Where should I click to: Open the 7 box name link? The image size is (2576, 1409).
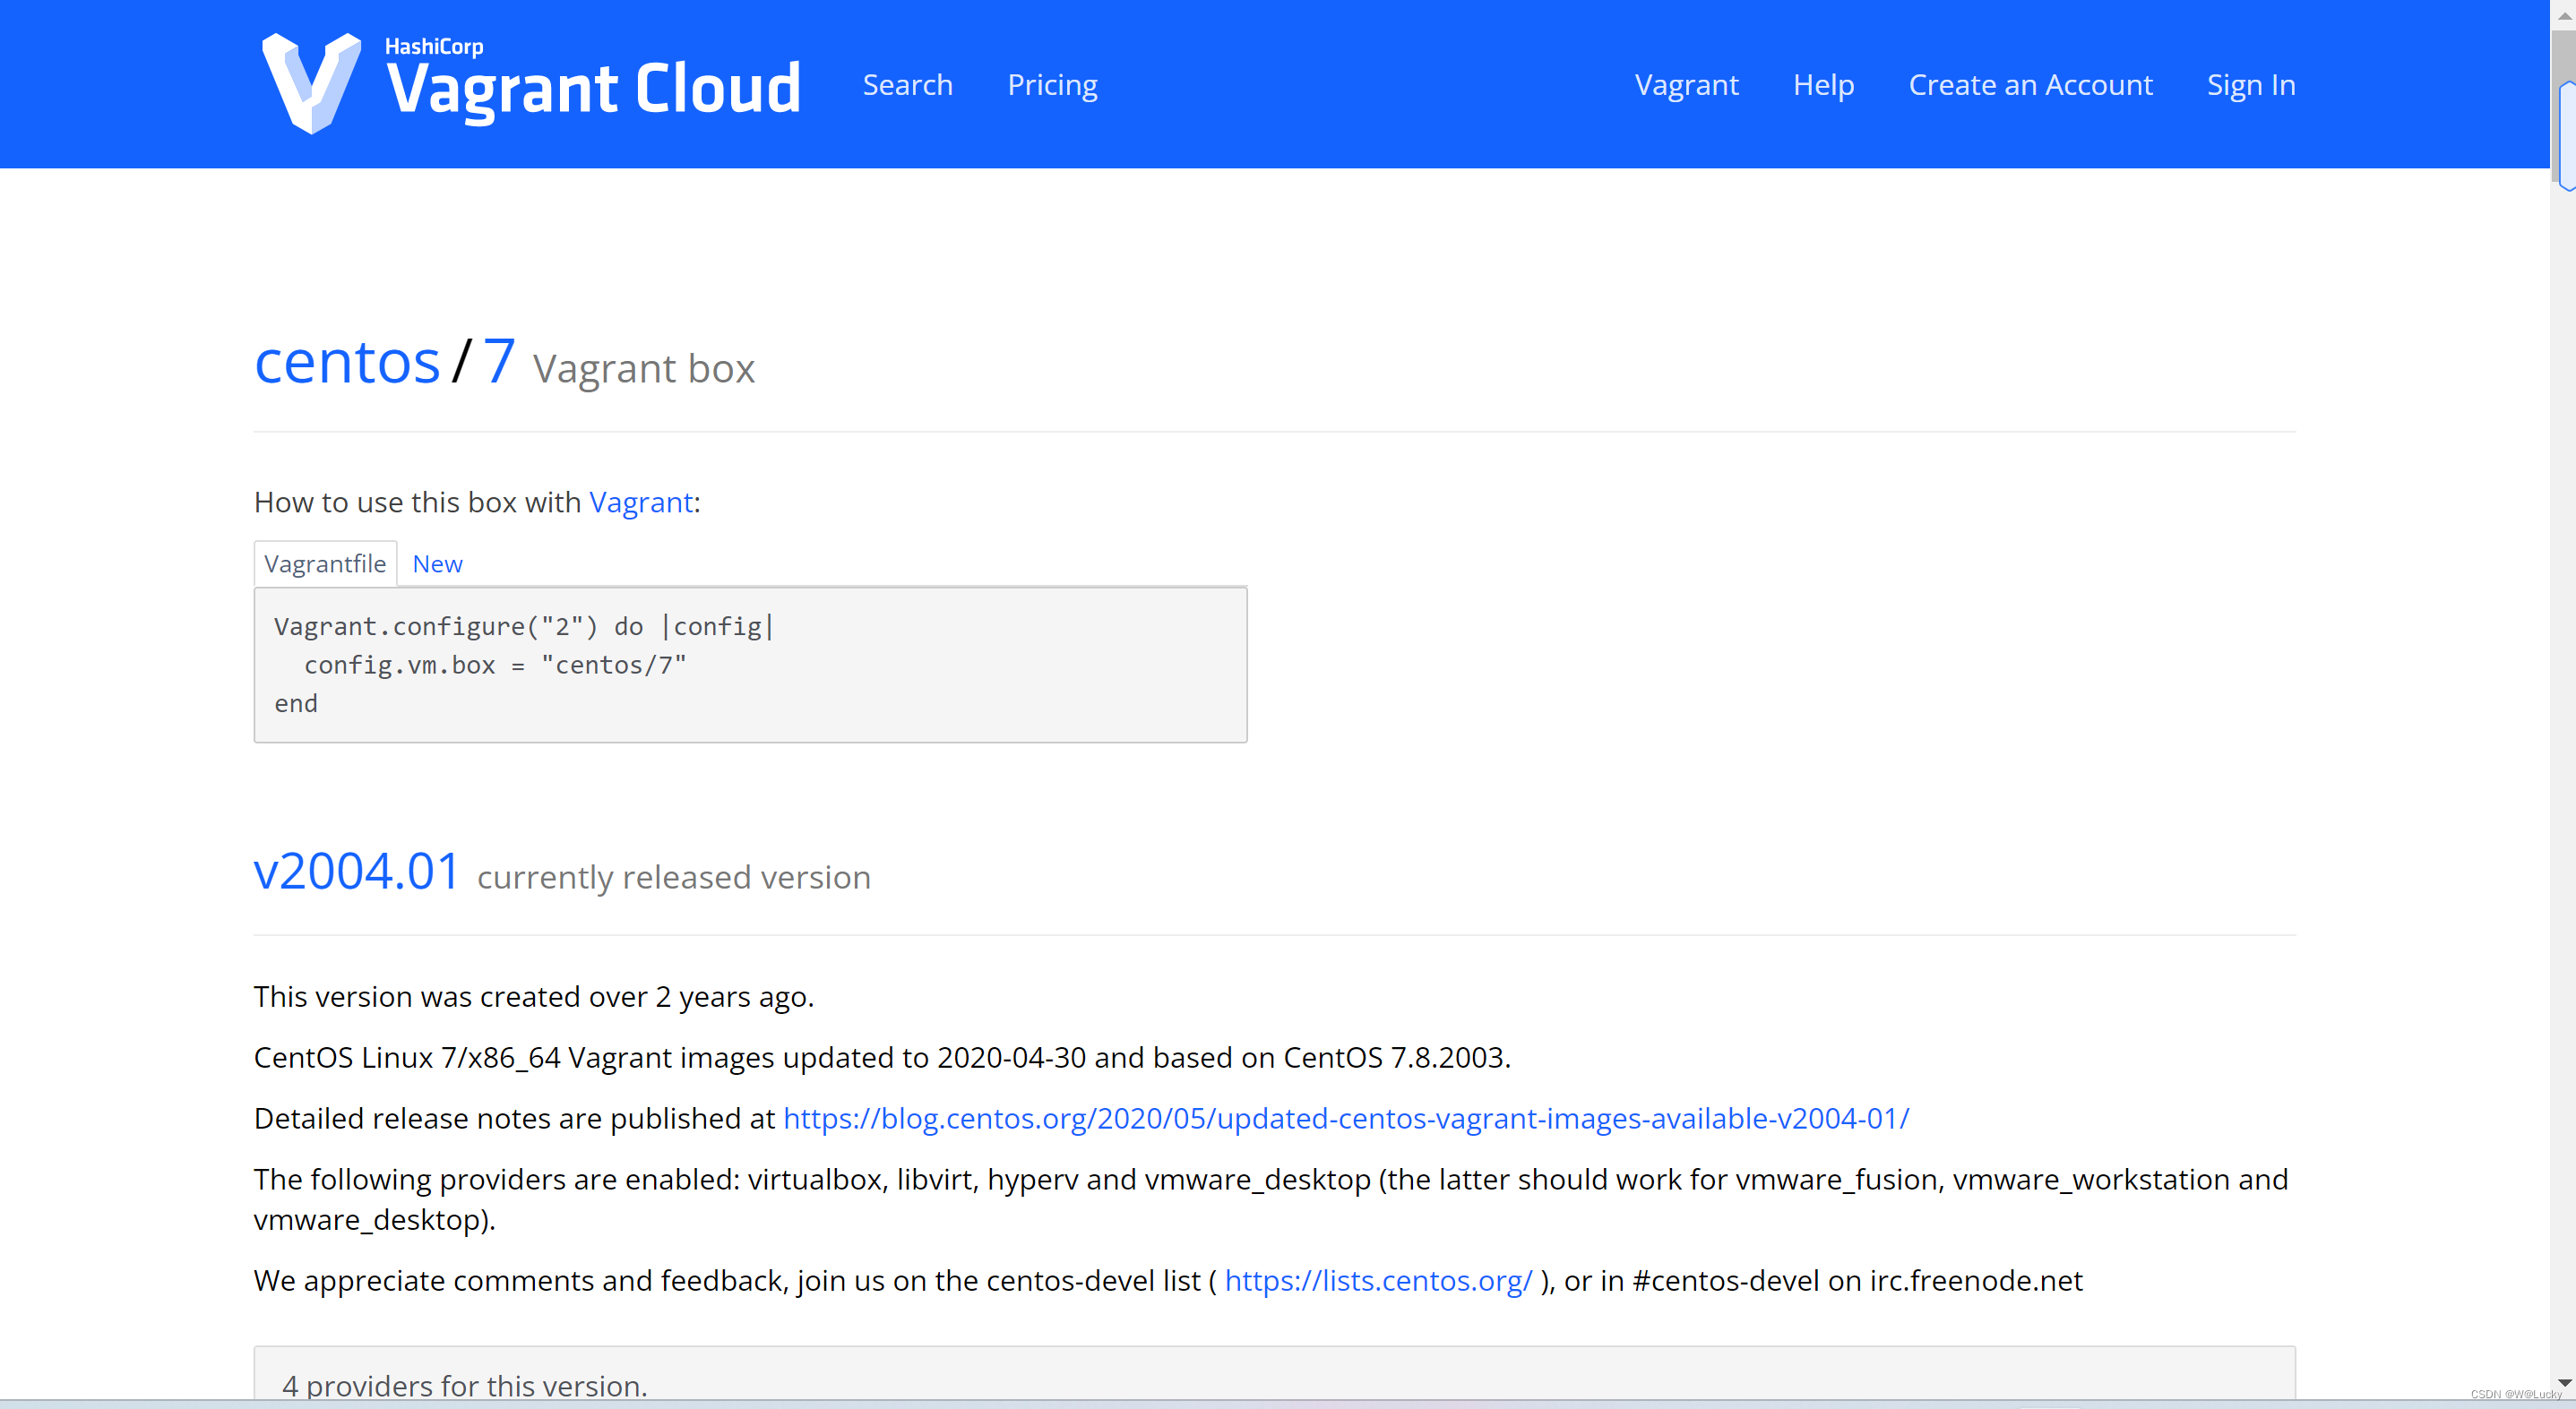(x=499, y=361)
